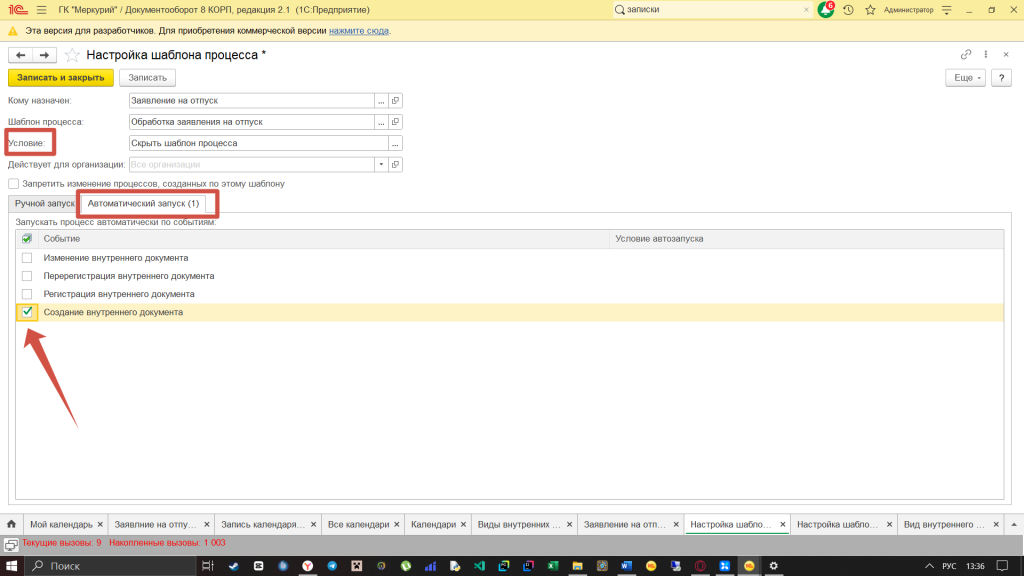Expand 'Действует для организации' dropdown
The width and height of the screenshot is (1024, 576).
(381, 164)
